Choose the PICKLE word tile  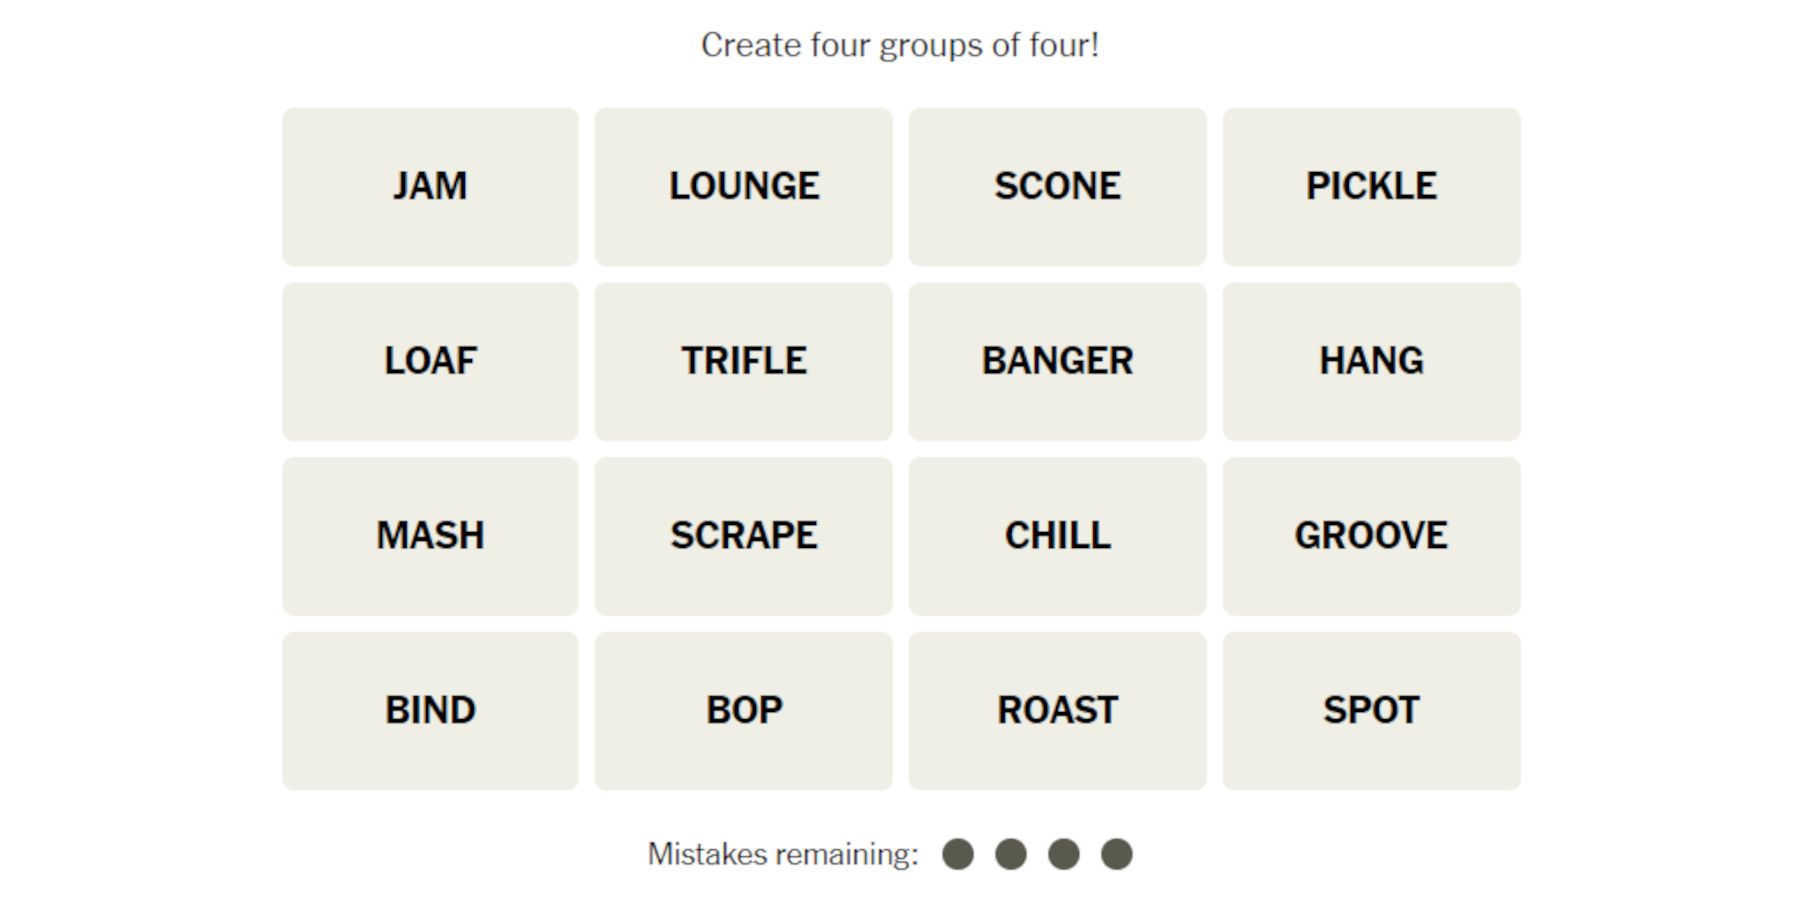pos(1371,187)
